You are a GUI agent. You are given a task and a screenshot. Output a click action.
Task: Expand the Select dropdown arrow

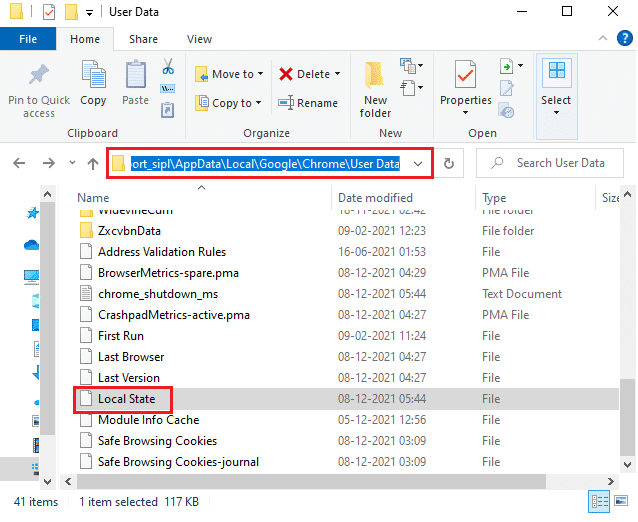(x=556, y=113)
